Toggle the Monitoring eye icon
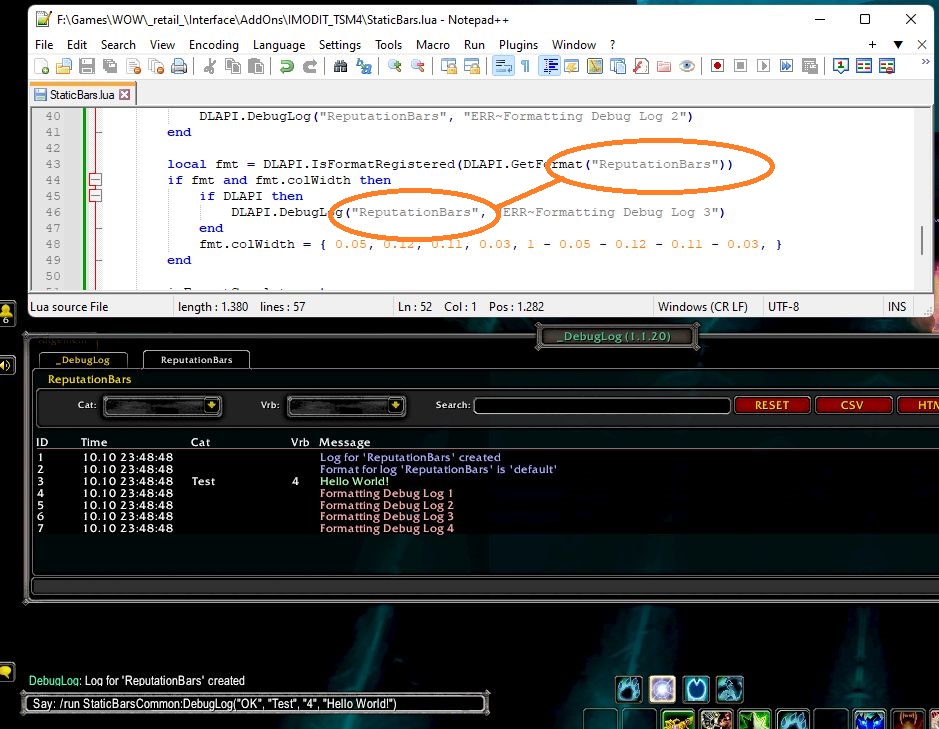The width and height of the screenshot is (939, 729). 687,66
